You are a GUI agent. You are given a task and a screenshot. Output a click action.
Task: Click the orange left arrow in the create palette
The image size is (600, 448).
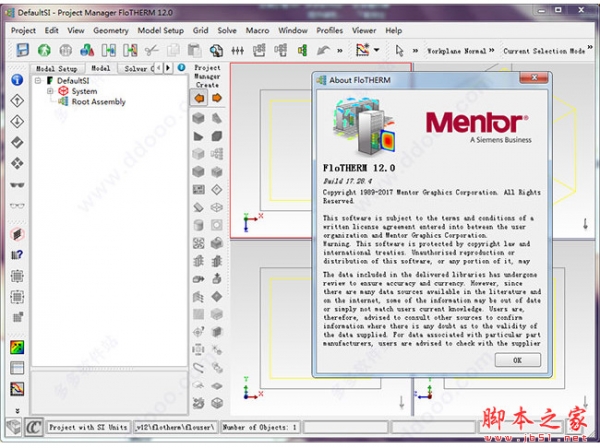(199, 98)
